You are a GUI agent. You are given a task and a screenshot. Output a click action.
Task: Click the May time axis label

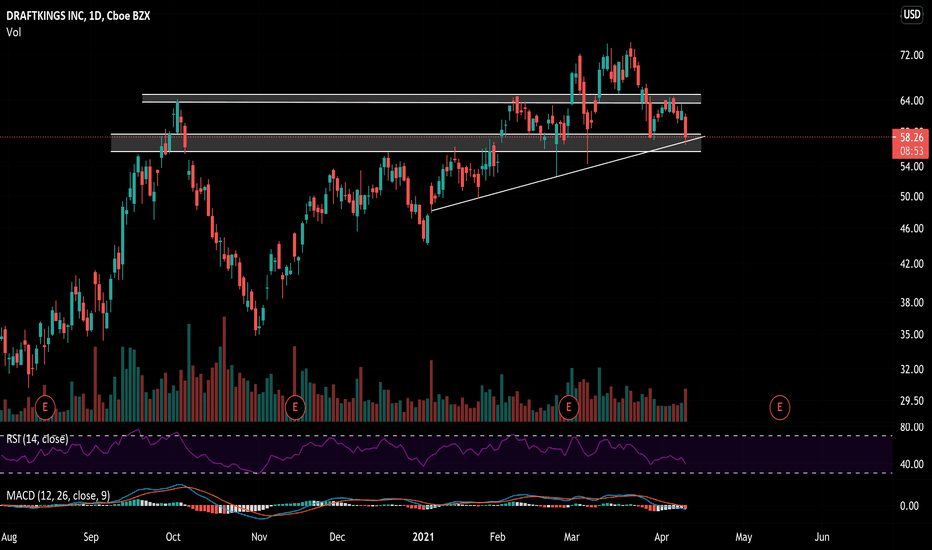pyautogui.click(x=744, y=537)
